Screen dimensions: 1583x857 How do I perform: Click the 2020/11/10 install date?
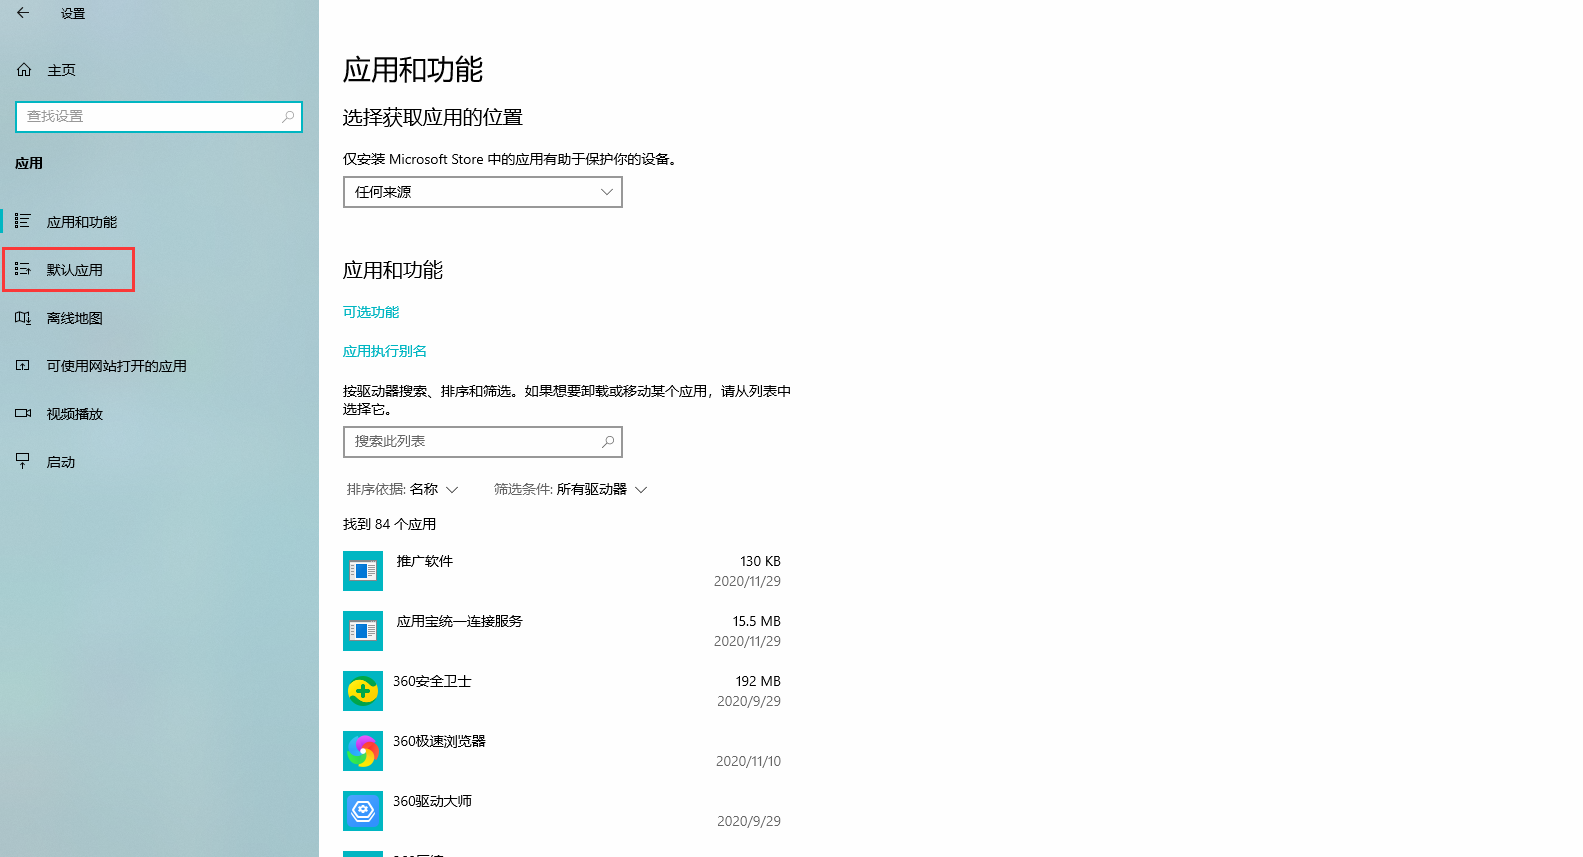click(748, 761)
